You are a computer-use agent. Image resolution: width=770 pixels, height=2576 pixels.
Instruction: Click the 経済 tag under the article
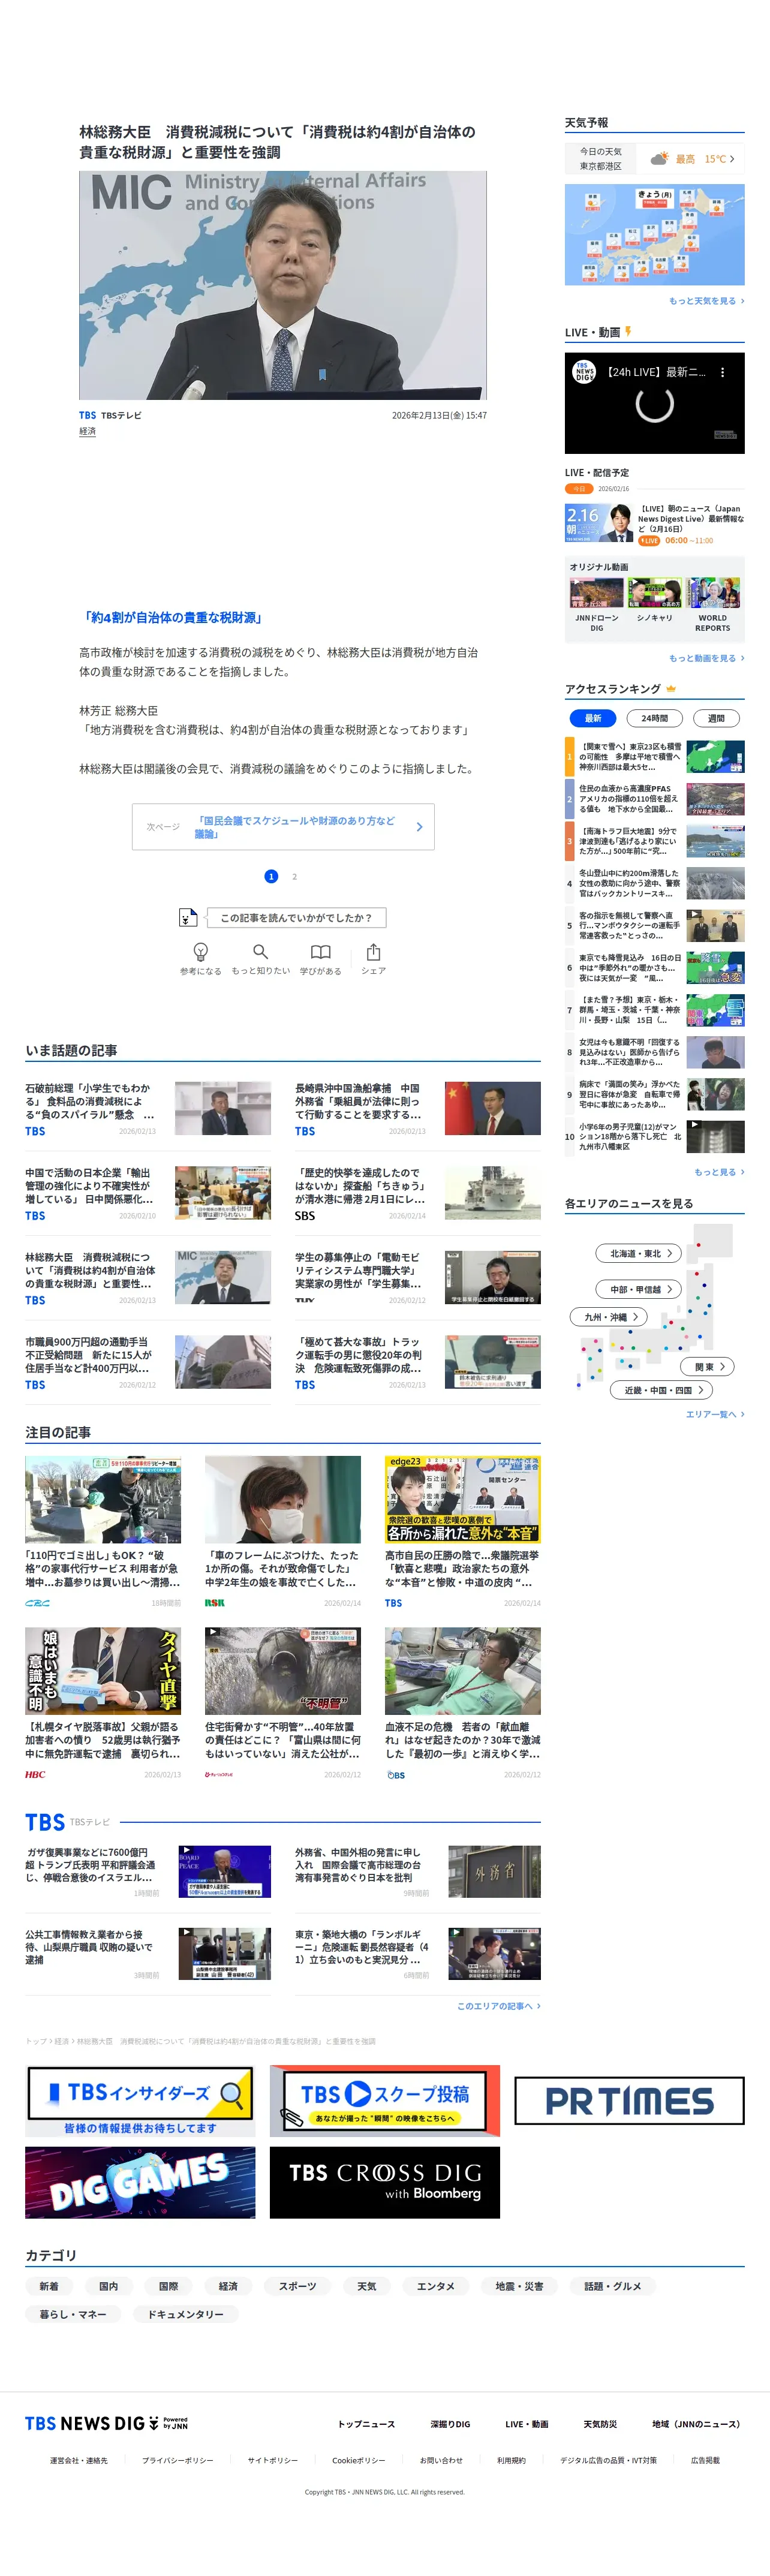(88, 431)
